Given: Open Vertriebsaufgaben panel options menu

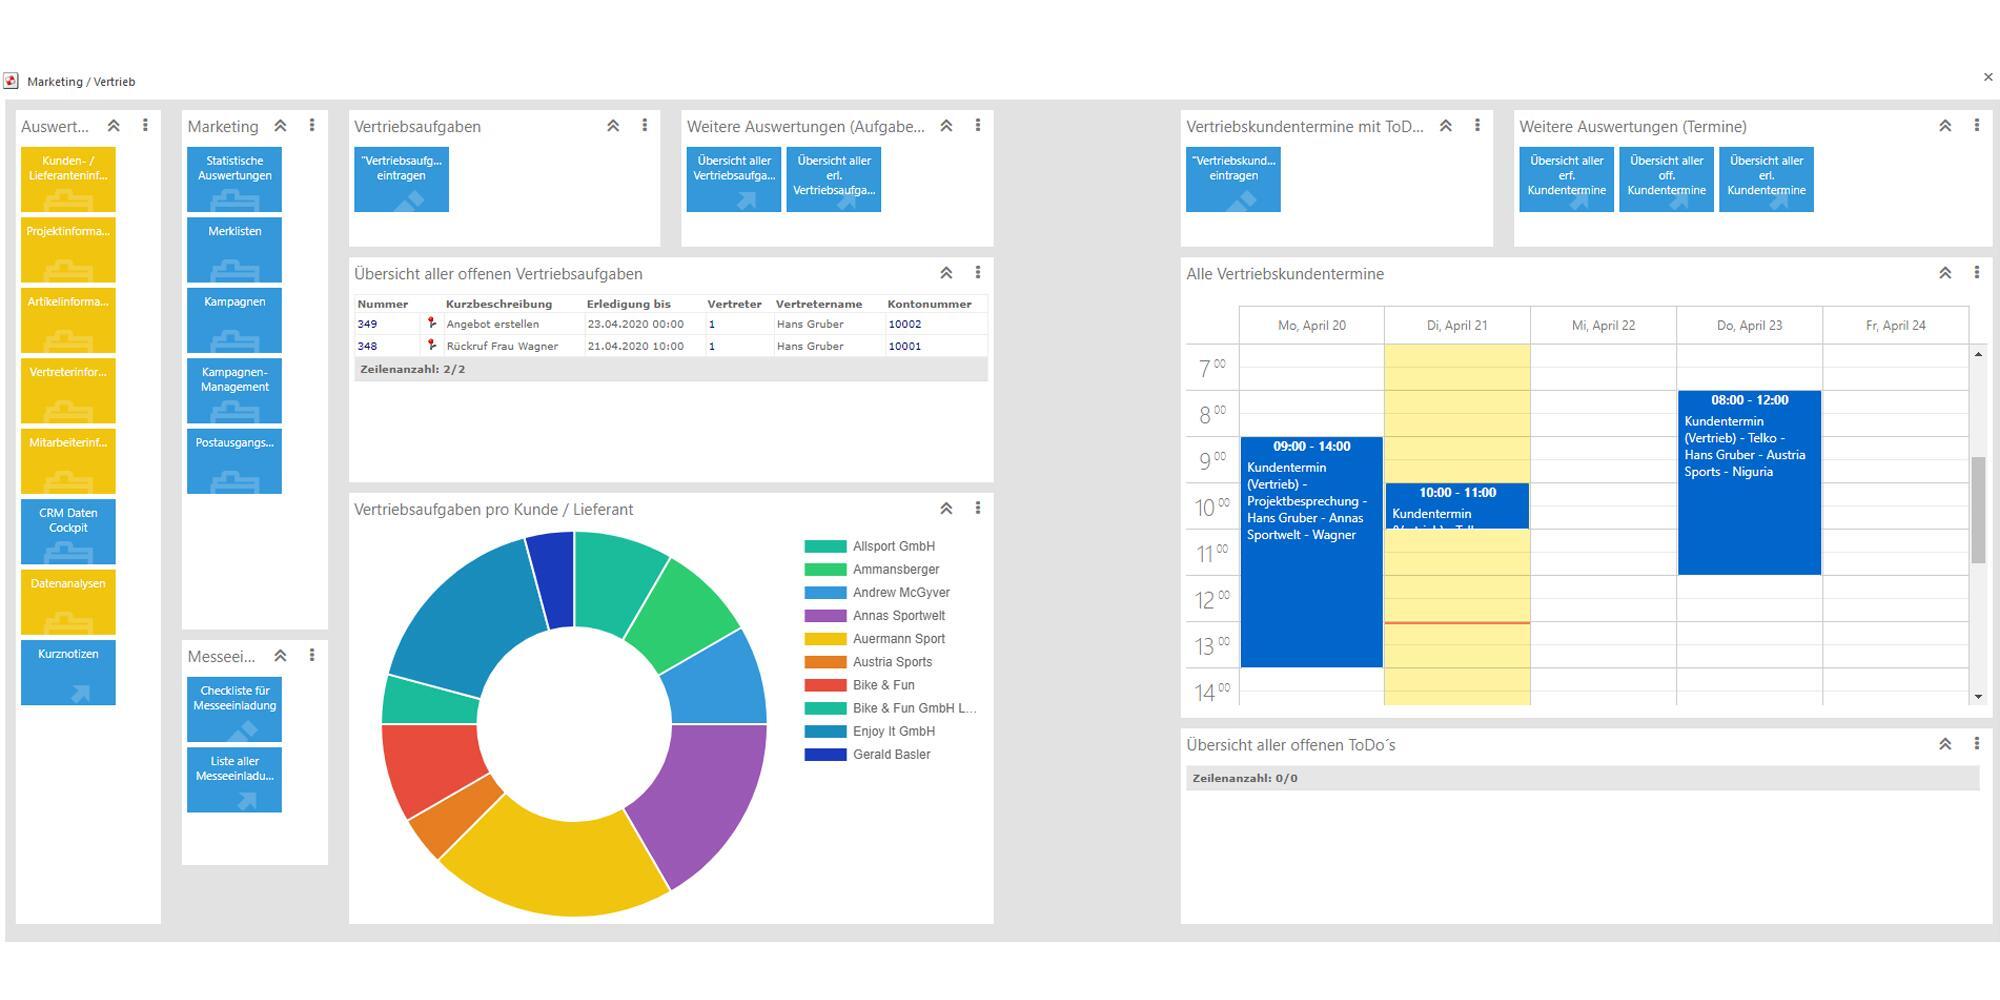Looking at the screenshot, I should pos(645,126).
